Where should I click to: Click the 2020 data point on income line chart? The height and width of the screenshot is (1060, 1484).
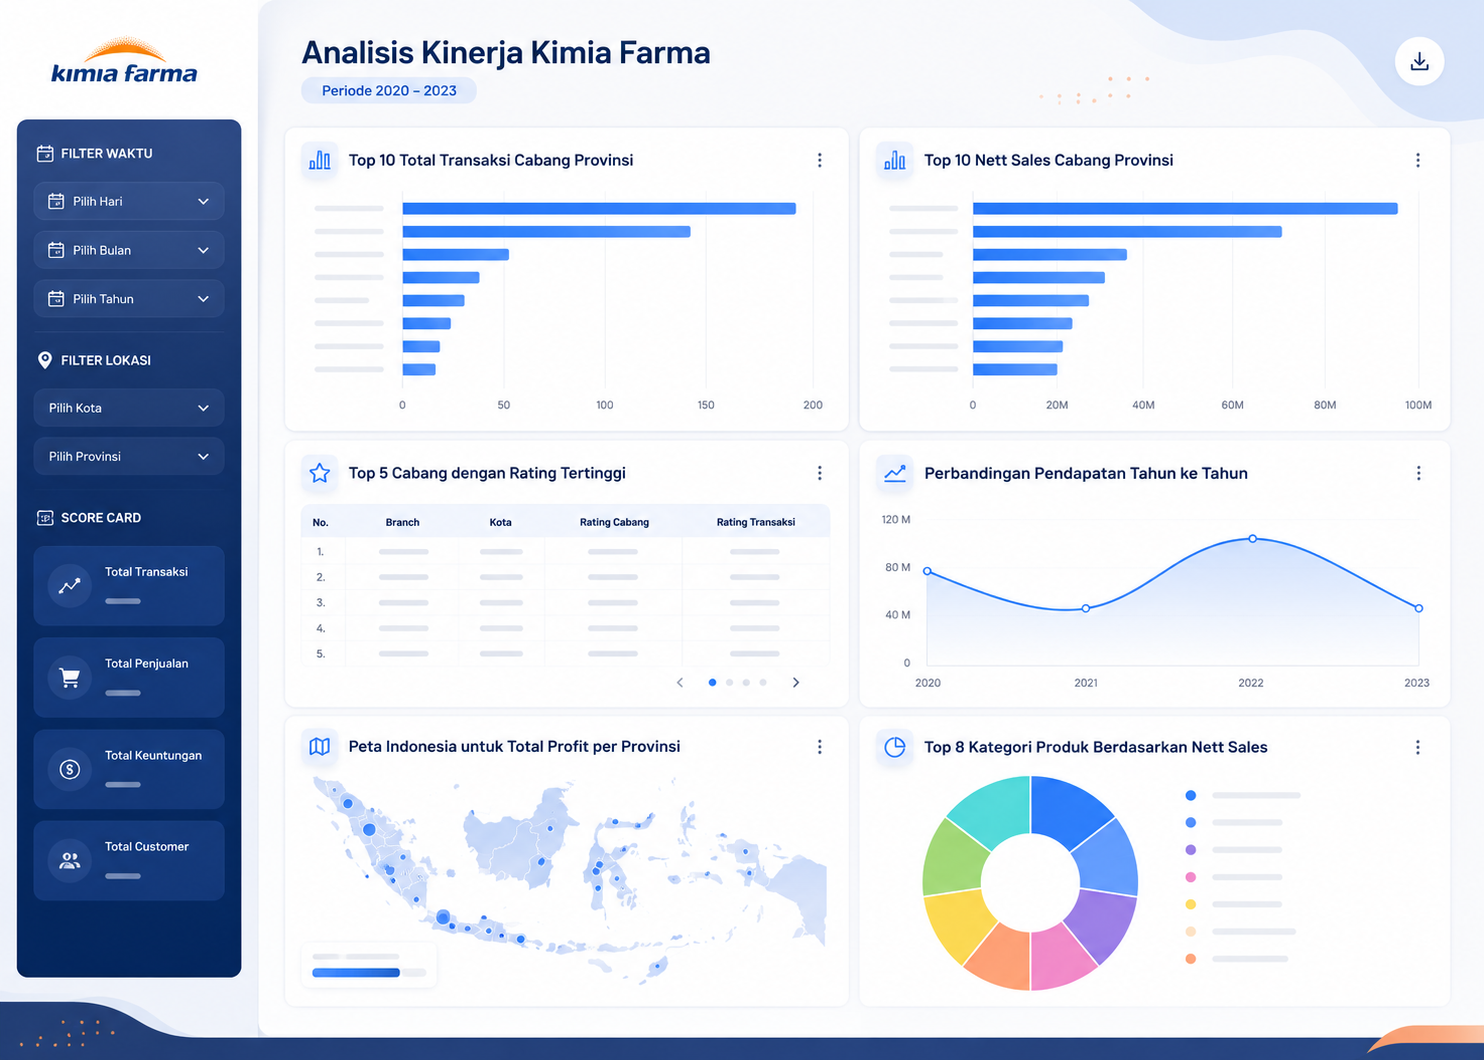(928, 571)
